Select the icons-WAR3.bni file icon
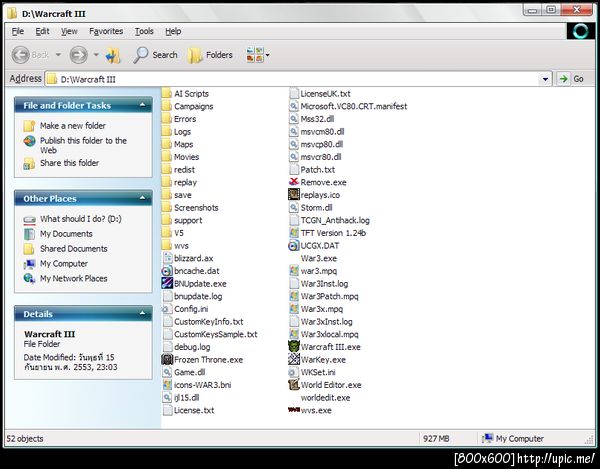The image size is (600, 469). [x=167, y=384]
